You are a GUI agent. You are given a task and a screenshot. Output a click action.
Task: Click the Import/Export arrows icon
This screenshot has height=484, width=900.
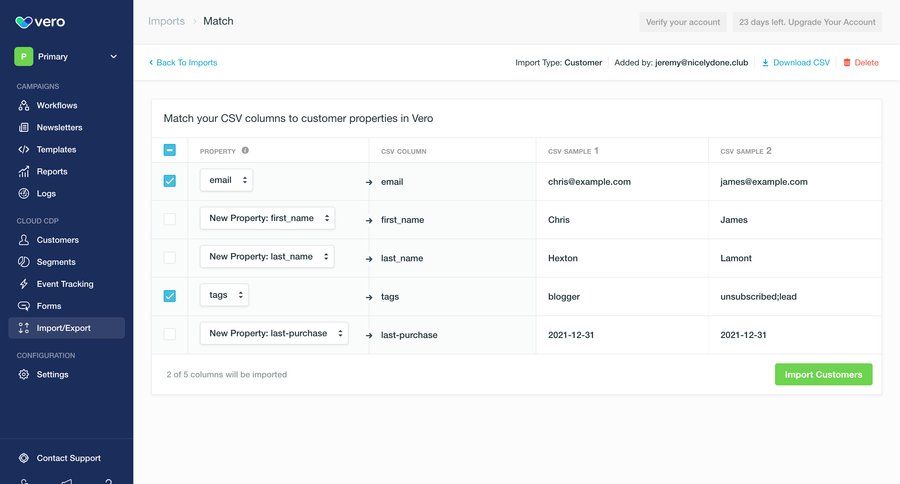point(24,328)
